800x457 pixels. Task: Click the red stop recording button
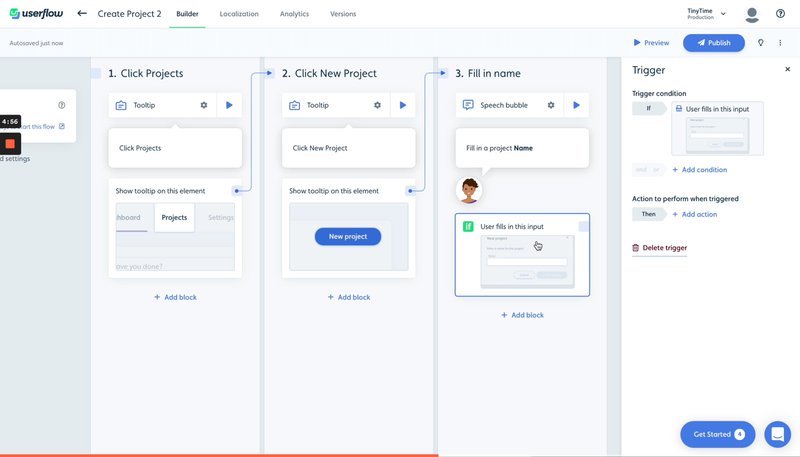(10, 144)
